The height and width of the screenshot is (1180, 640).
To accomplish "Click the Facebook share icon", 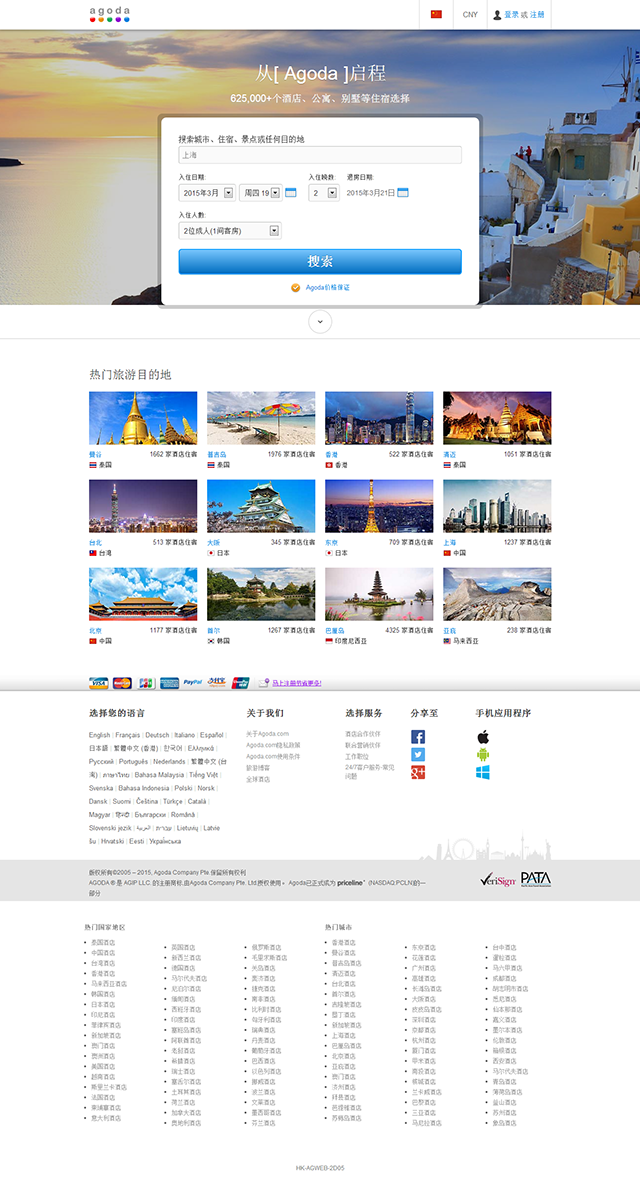I will click(x=418, y=737).
